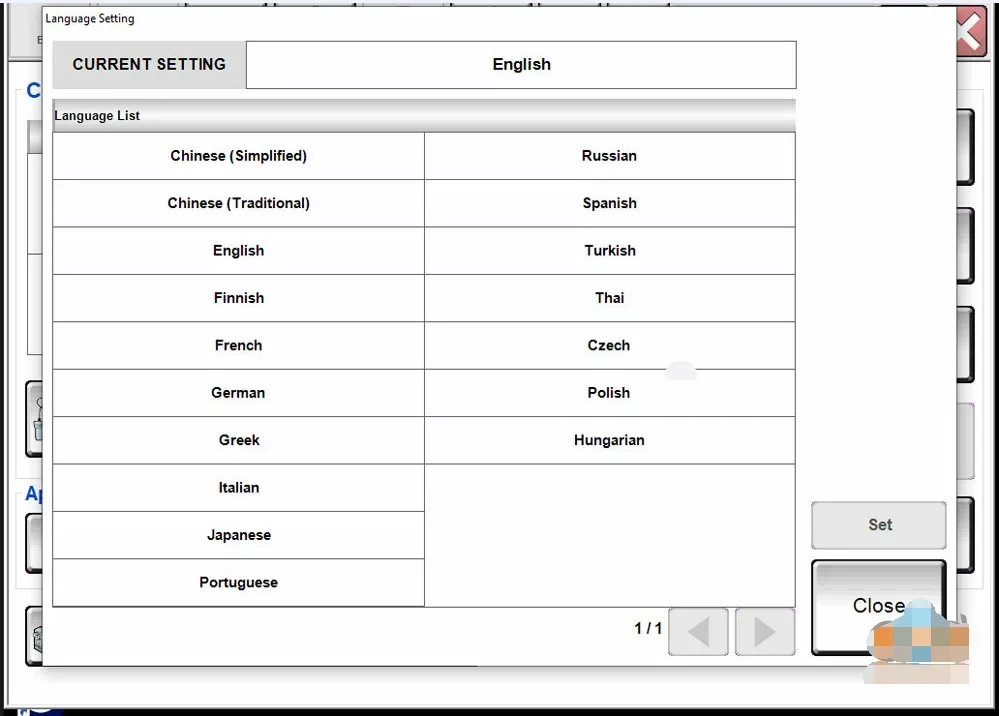Screen dimensions: 999x716
Task: Select Polish from the language list
Action: tap(609, 393)
